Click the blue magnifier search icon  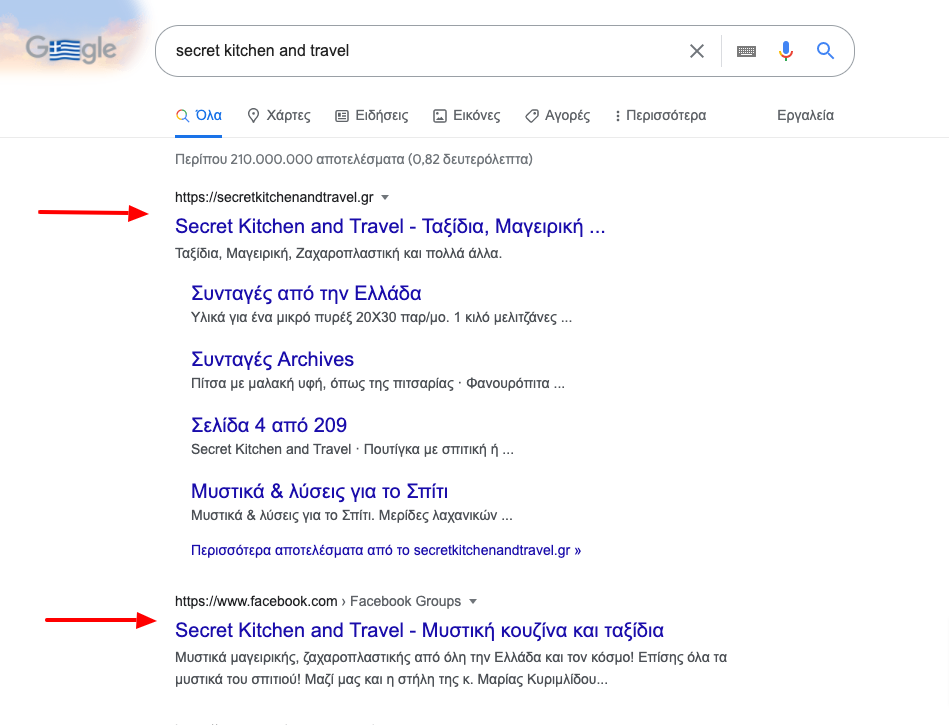(826, 50)
